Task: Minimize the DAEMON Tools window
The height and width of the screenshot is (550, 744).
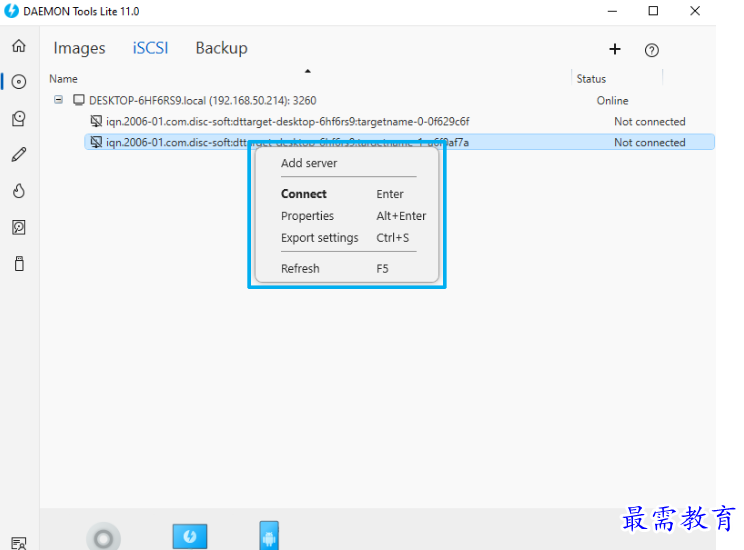Action: pos(613,11)
